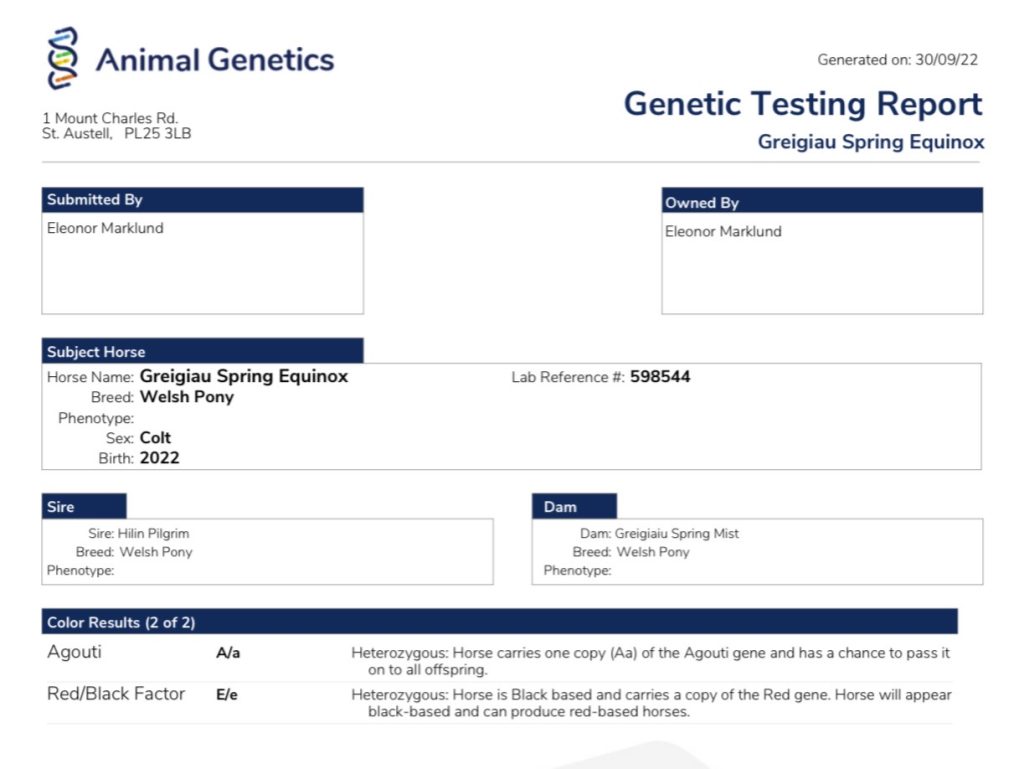Click the Generated on date text
This screenshot has height=769, width=1024.
pyautogui.click(x=897, y=60)
